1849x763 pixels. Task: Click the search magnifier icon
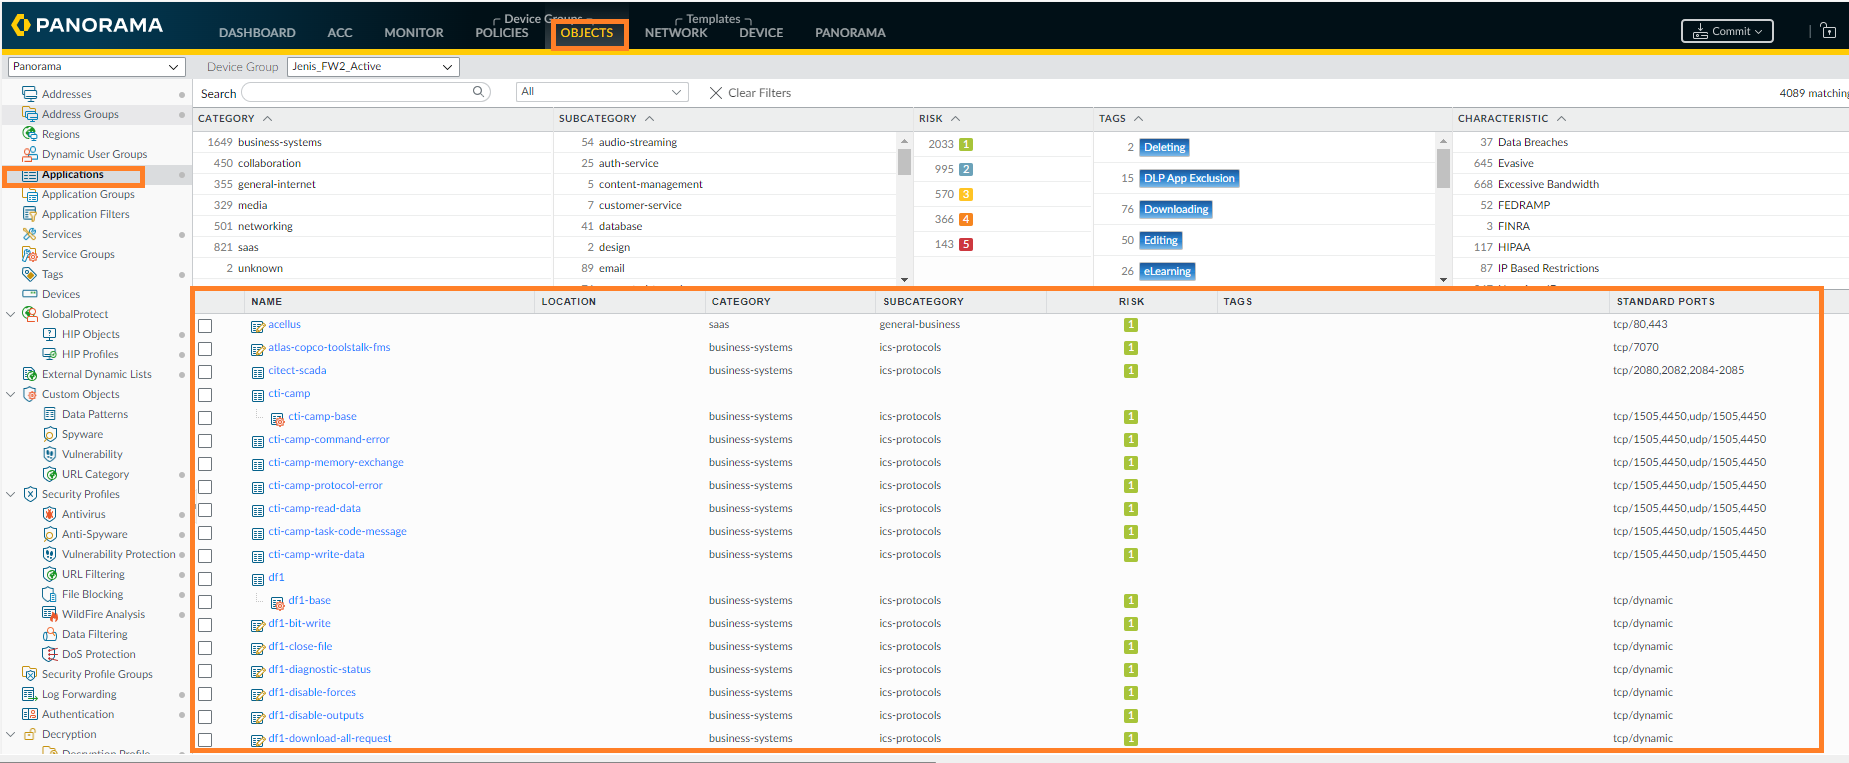[479, 92]
